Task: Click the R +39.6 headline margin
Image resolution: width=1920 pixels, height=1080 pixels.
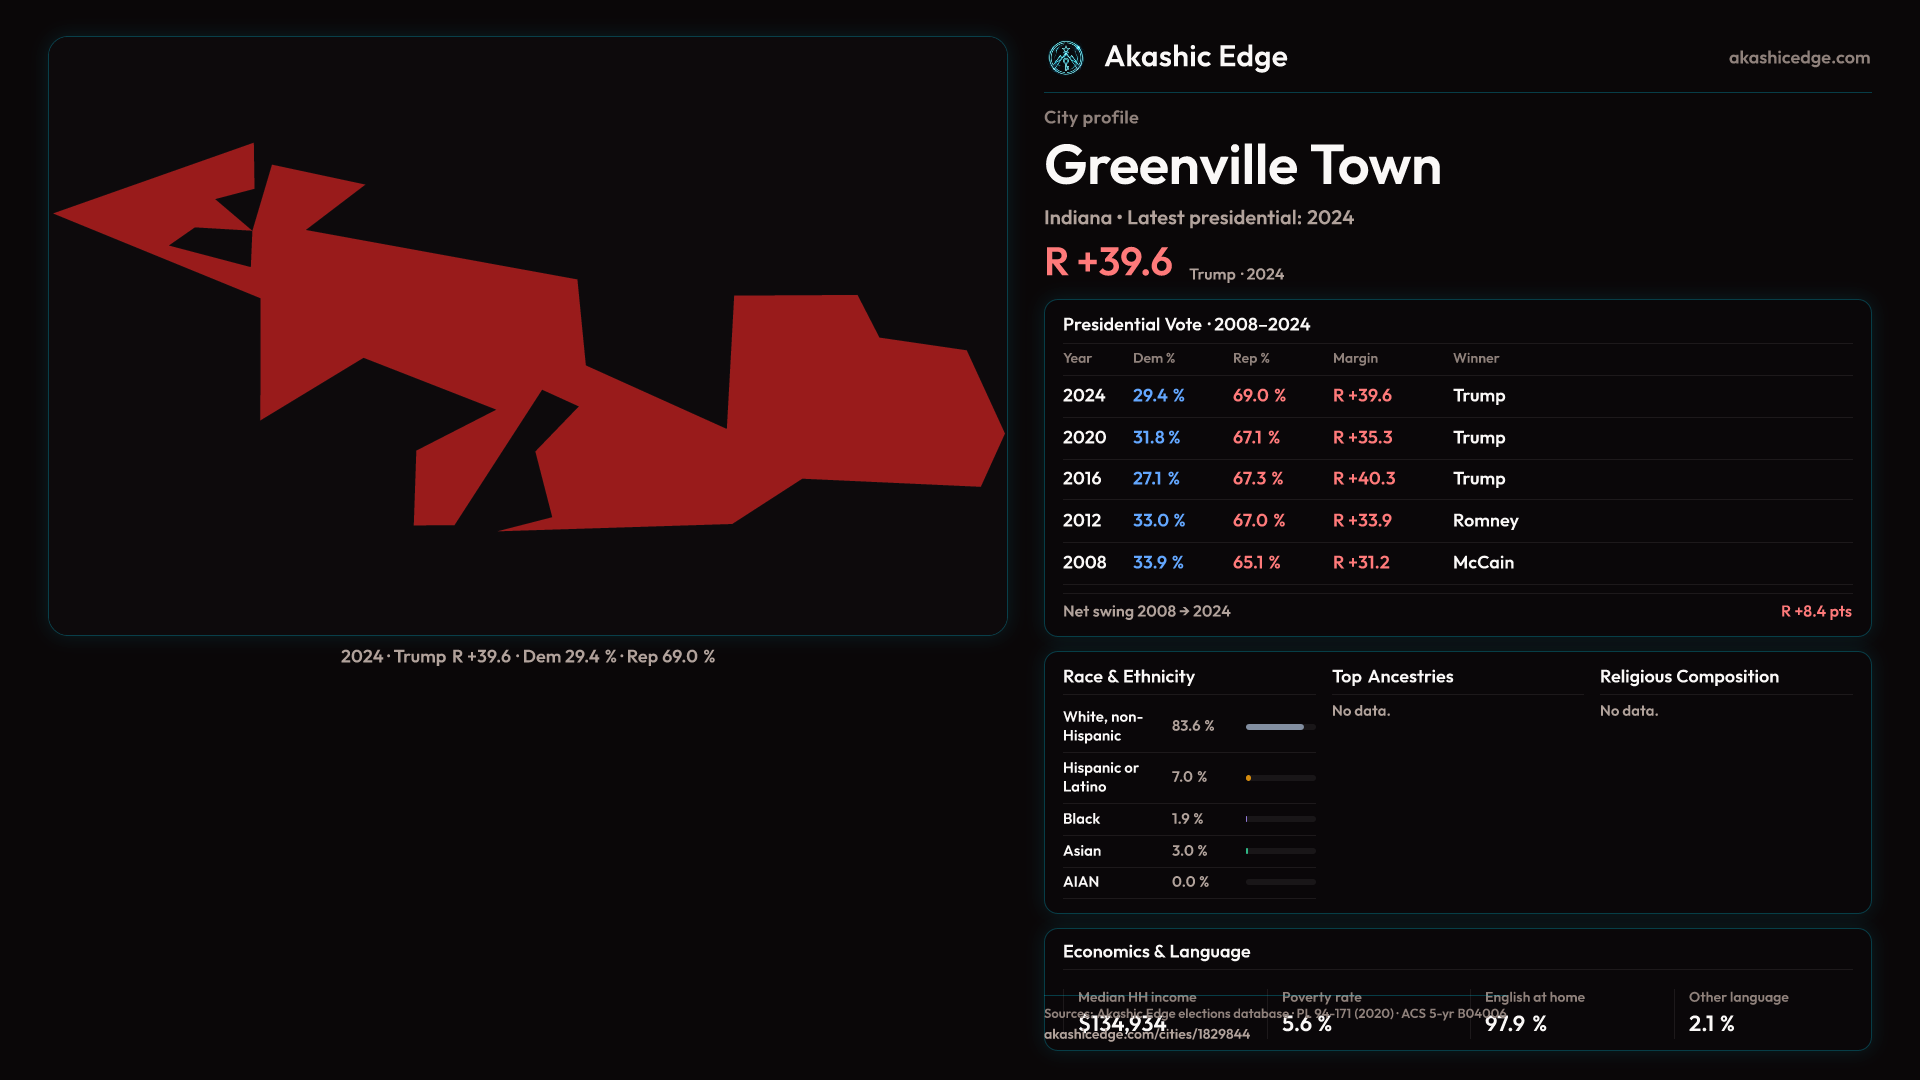Action: (x=1107, y=263)
